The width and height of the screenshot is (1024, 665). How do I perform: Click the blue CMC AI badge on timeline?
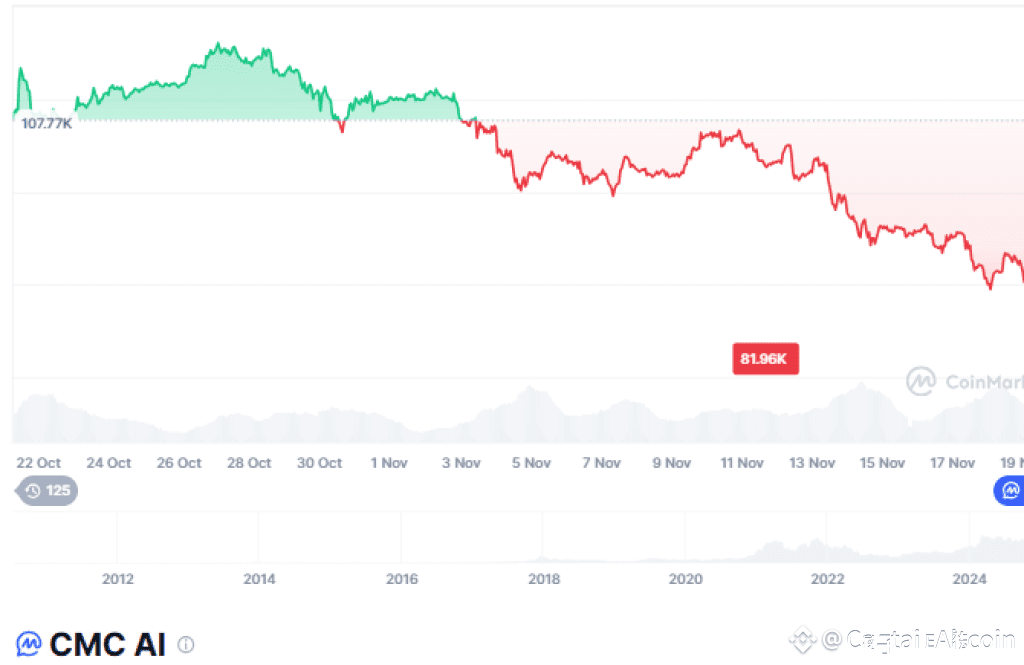(x=1009, y=490)
